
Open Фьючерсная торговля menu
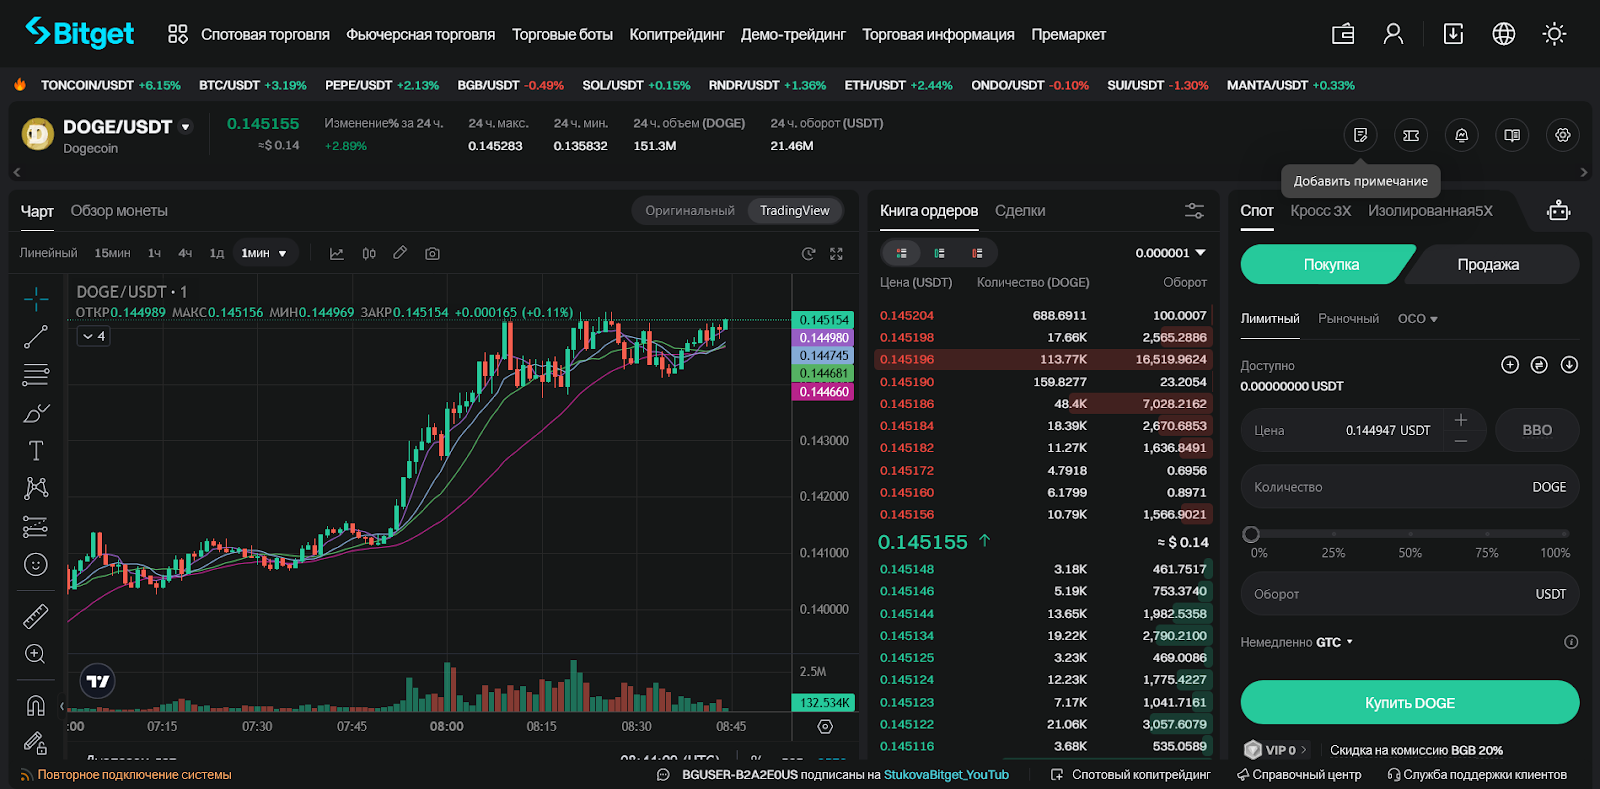[x=421, y=34]
